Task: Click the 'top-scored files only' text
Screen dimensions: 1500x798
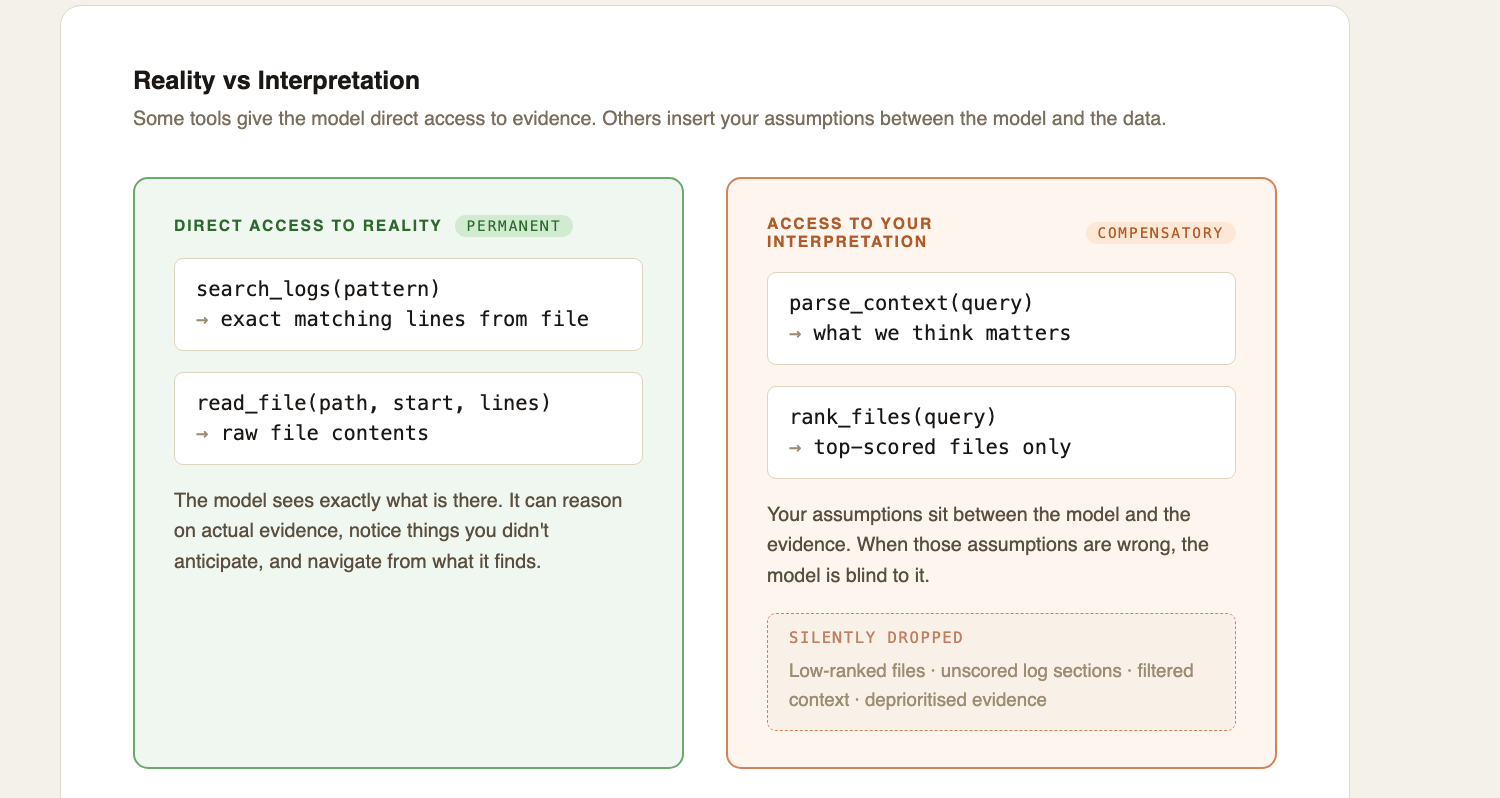Action: tap(942, 447)
